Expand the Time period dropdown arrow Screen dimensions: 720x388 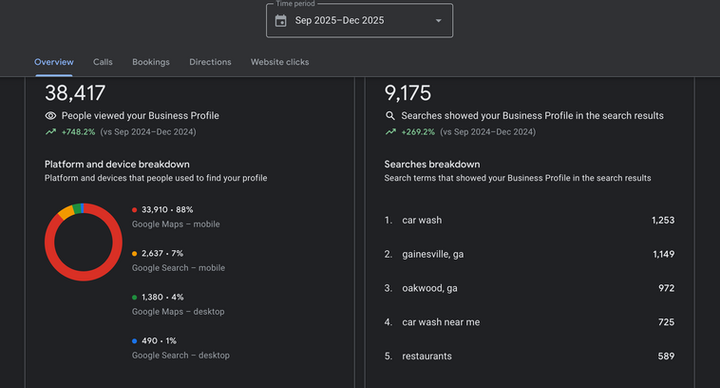(439, 21)
